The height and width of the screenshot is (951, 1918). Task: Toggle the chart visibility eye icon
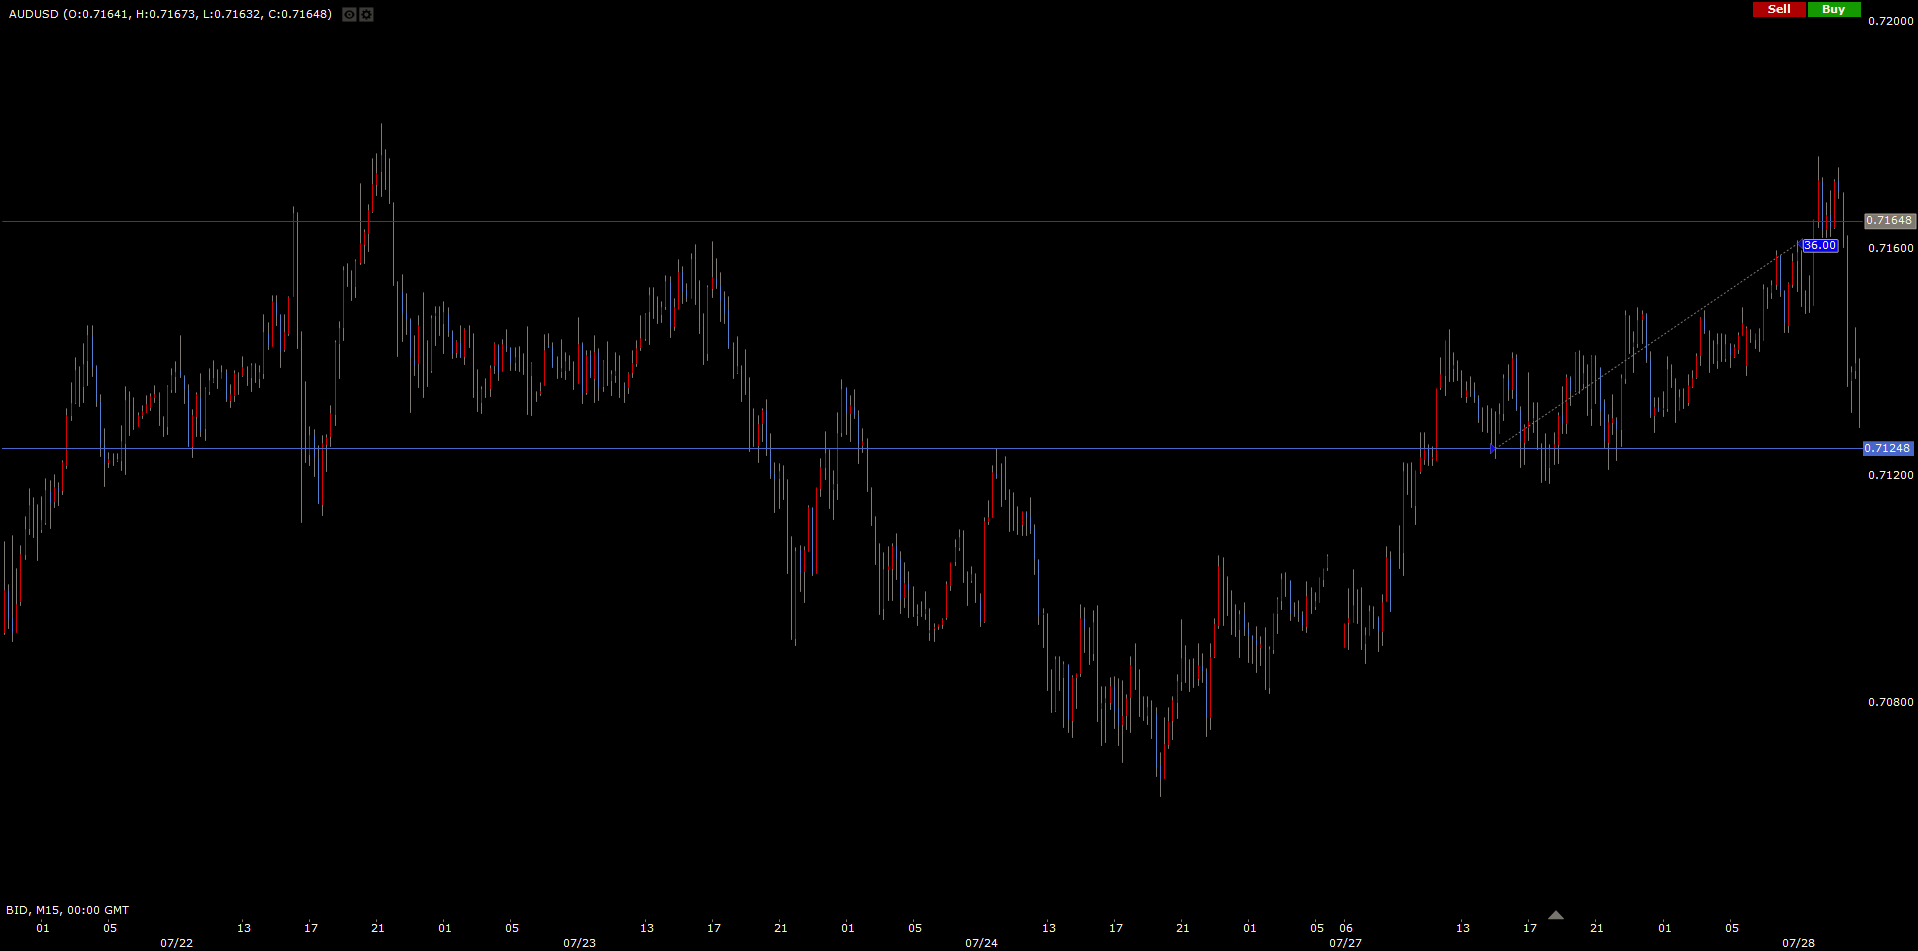349,14
